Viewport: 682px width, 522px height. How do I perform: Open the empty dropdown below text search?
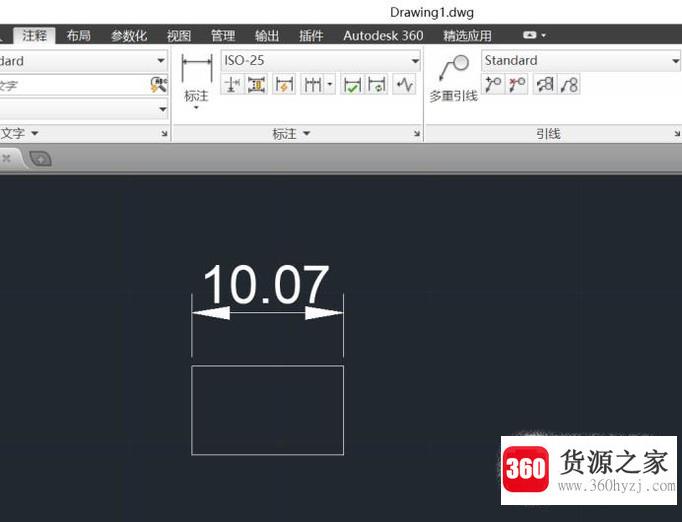pyautogui.click(x=163, y=109)
